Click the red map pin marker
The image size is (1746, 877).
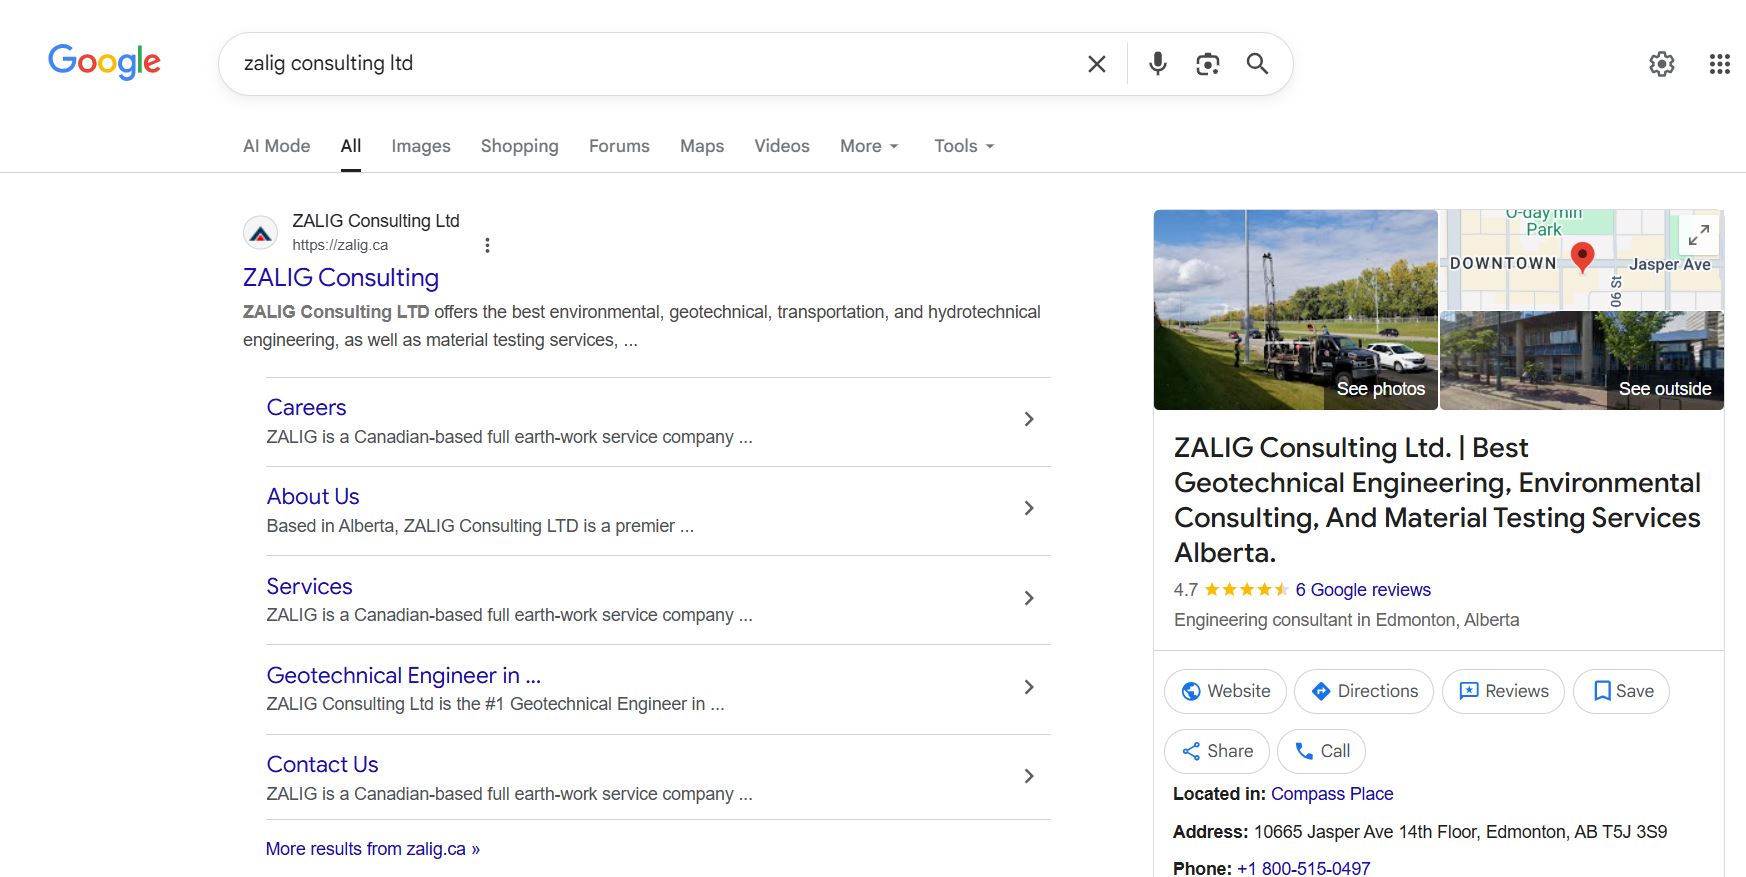click(x=1582, y=256)
